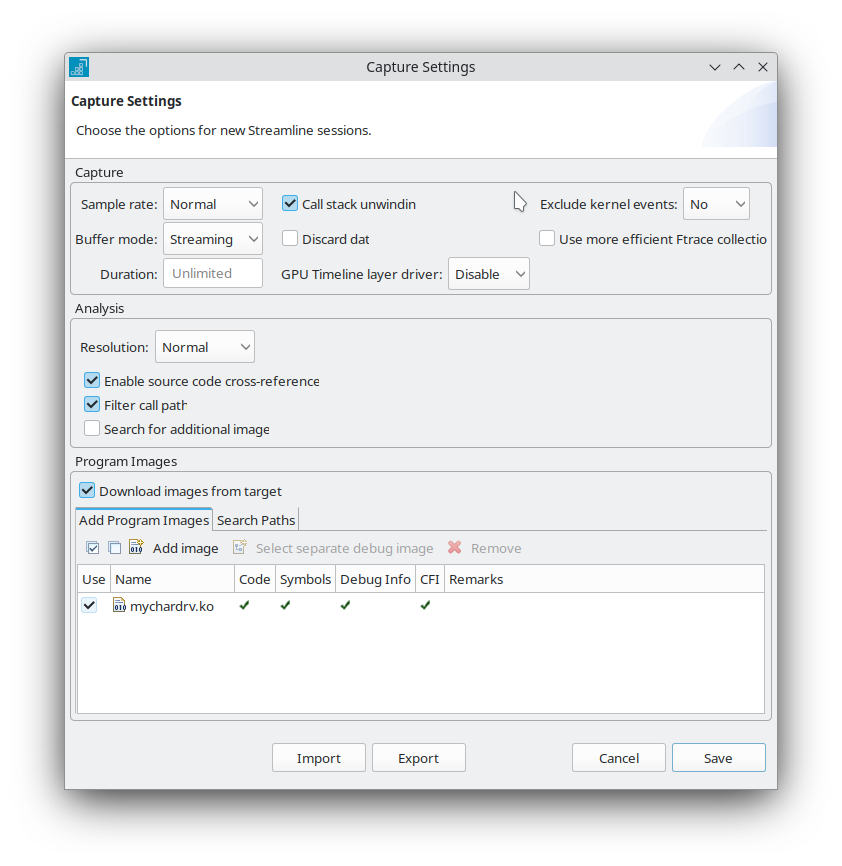Click the green Code checkmark for mychardrv.ko
This screenshot has width=842, height=866.
[244, 605]
